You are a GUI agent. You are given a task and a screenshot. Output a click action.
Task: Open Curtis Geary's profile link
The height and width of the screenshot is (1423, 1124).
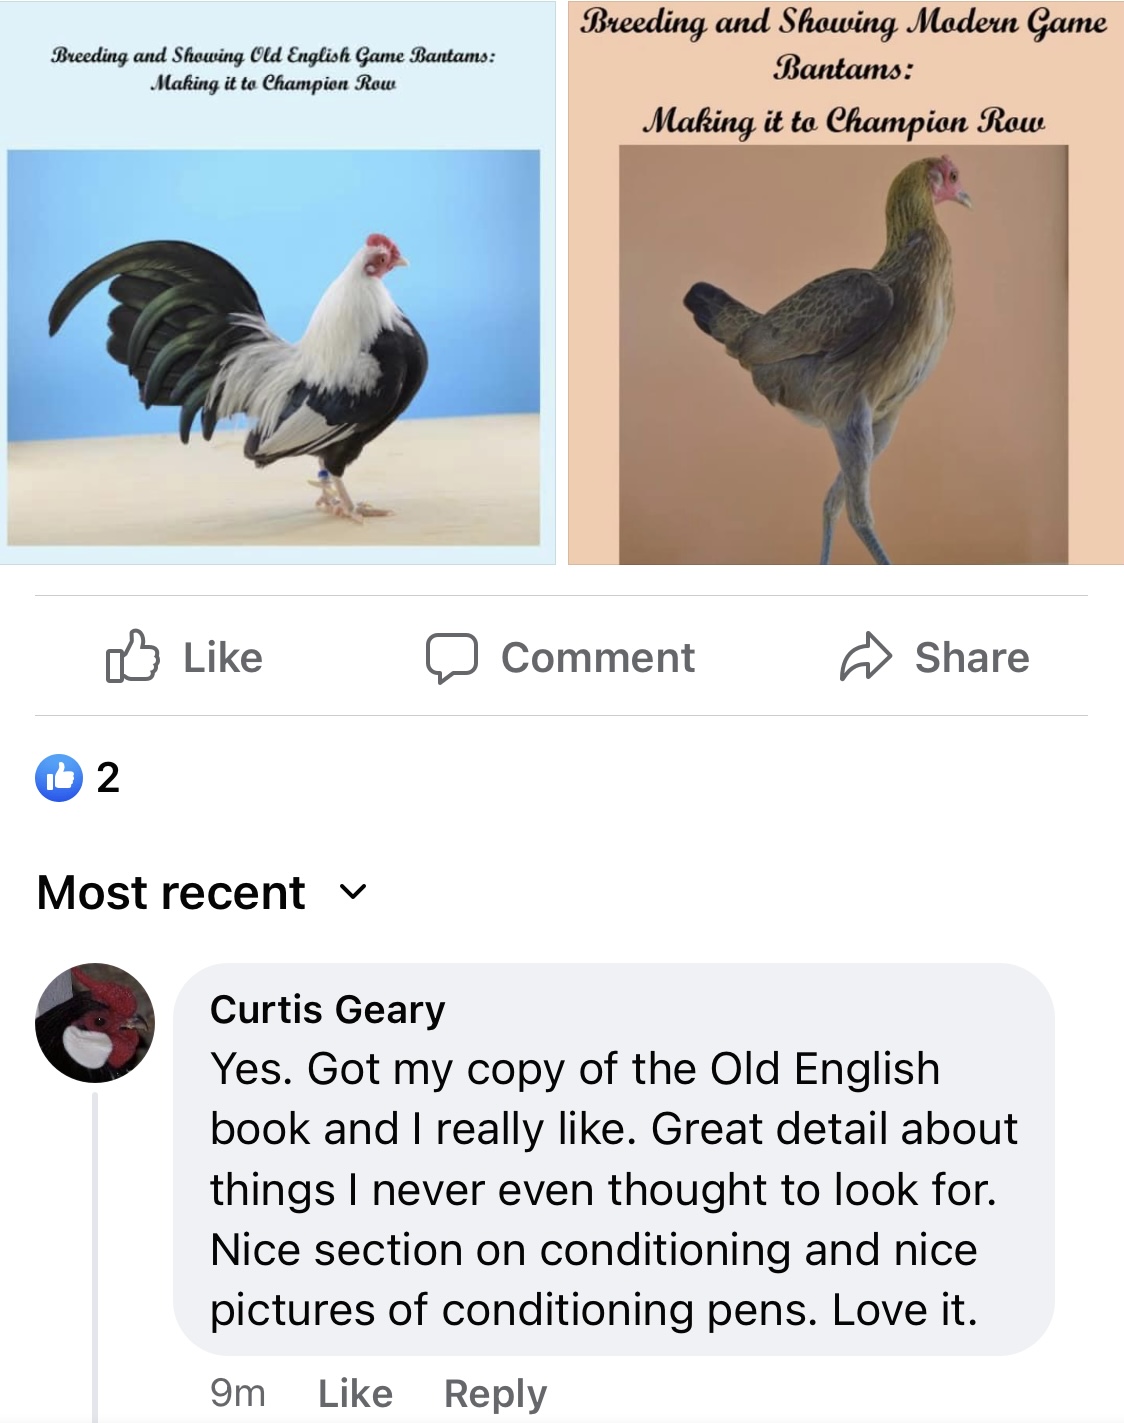point(328,1012)
